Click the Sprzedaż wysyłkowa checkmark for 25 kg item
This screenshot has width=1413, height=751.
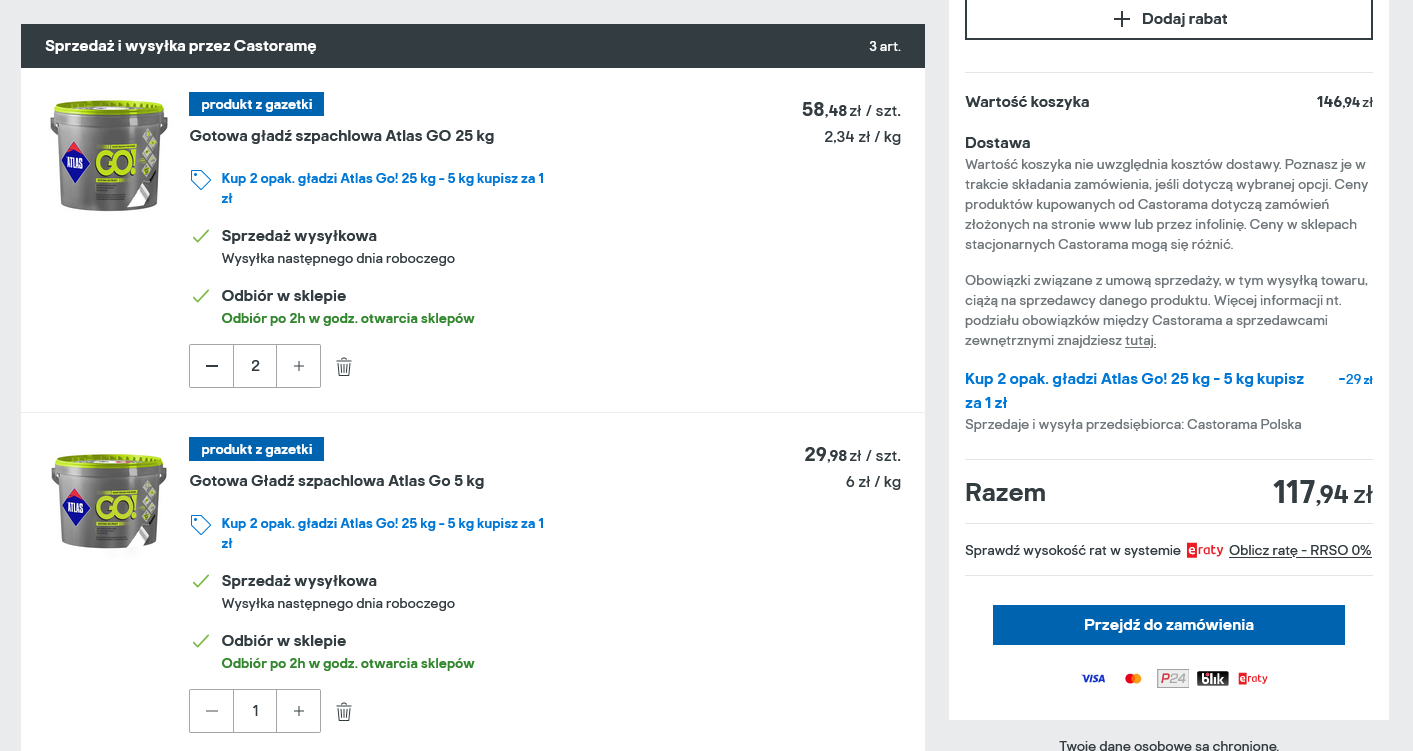pyautogui.click(x=201, y=236)
